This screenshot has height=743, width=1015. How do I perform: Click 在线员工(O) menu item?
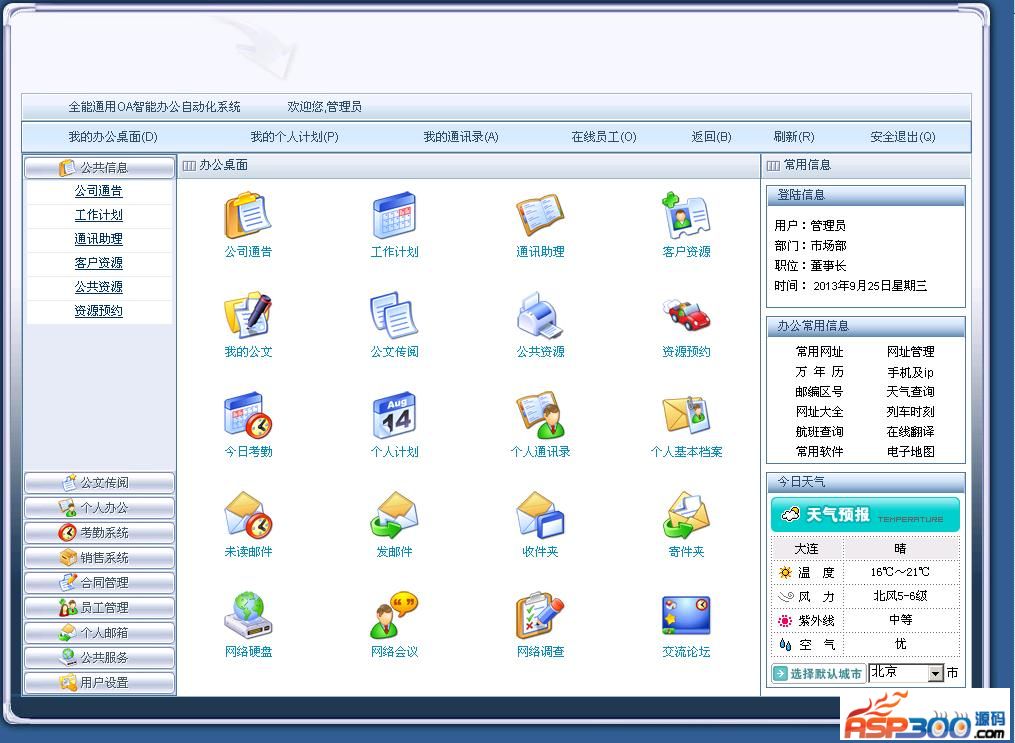(603, 137)
